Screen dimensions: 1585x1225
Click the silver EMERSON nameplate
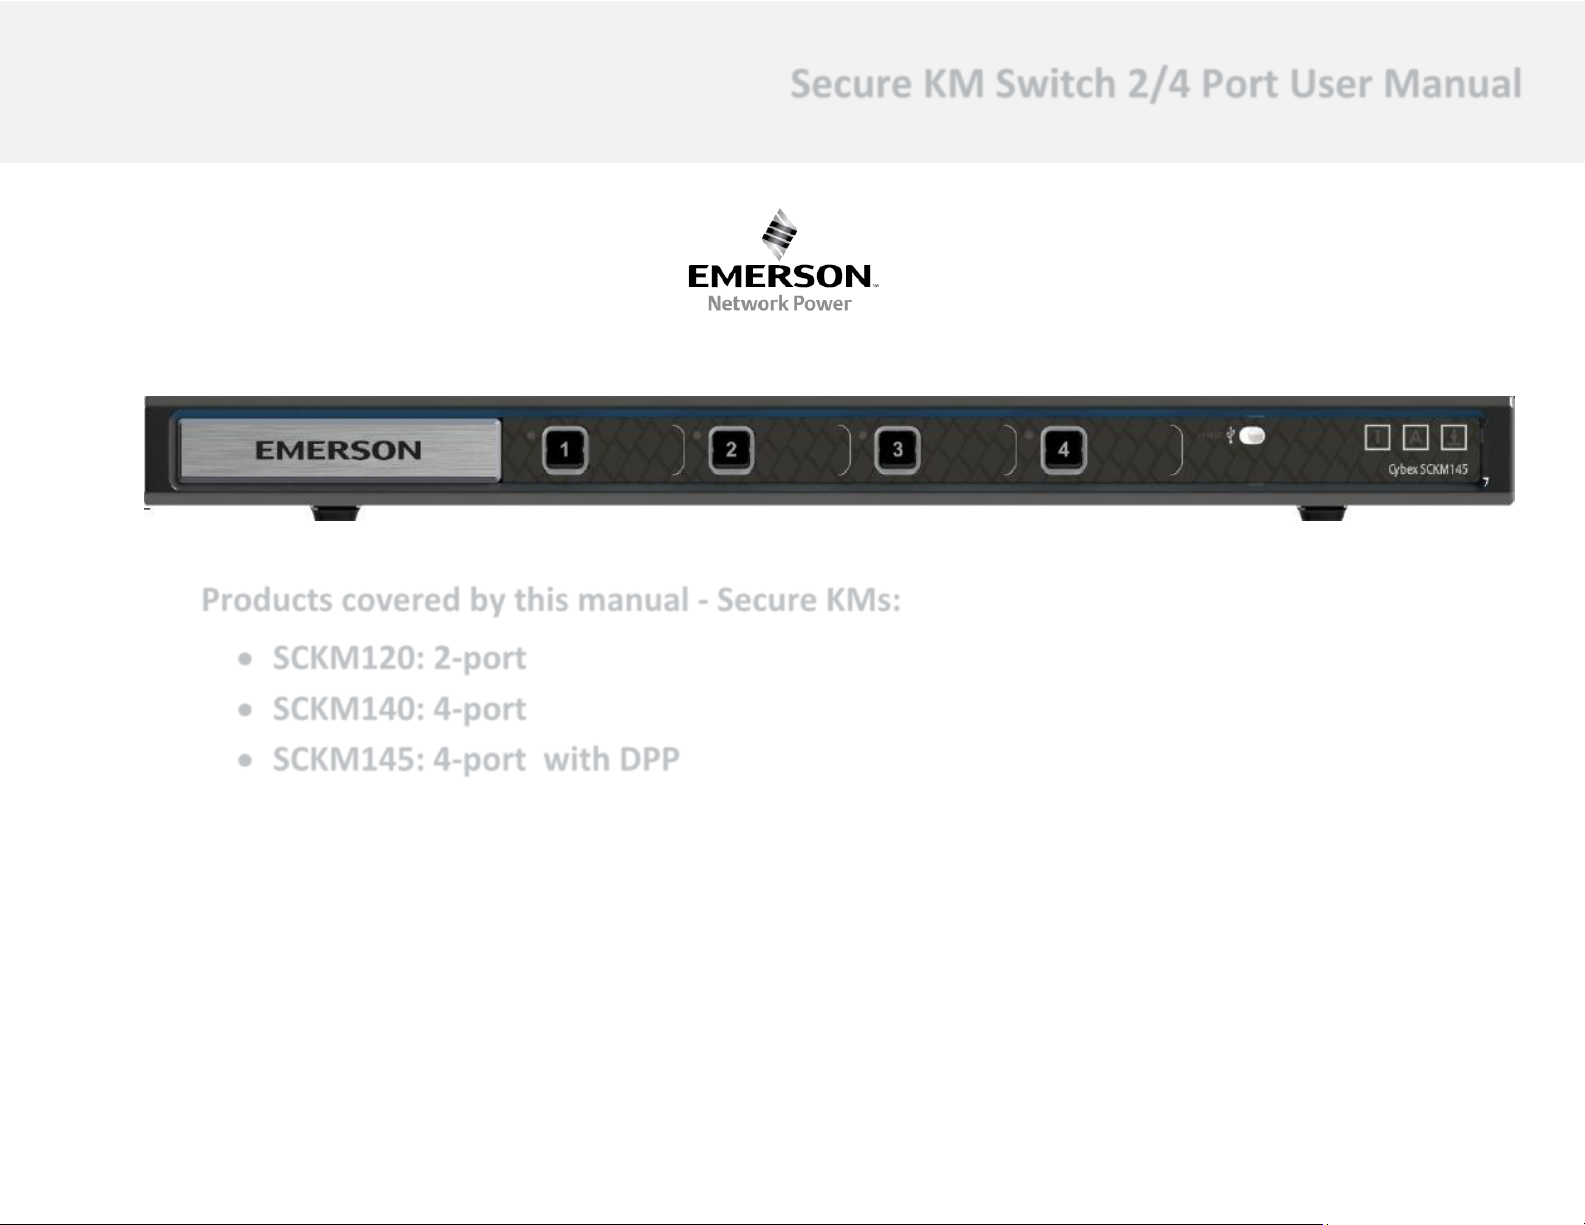339,450
